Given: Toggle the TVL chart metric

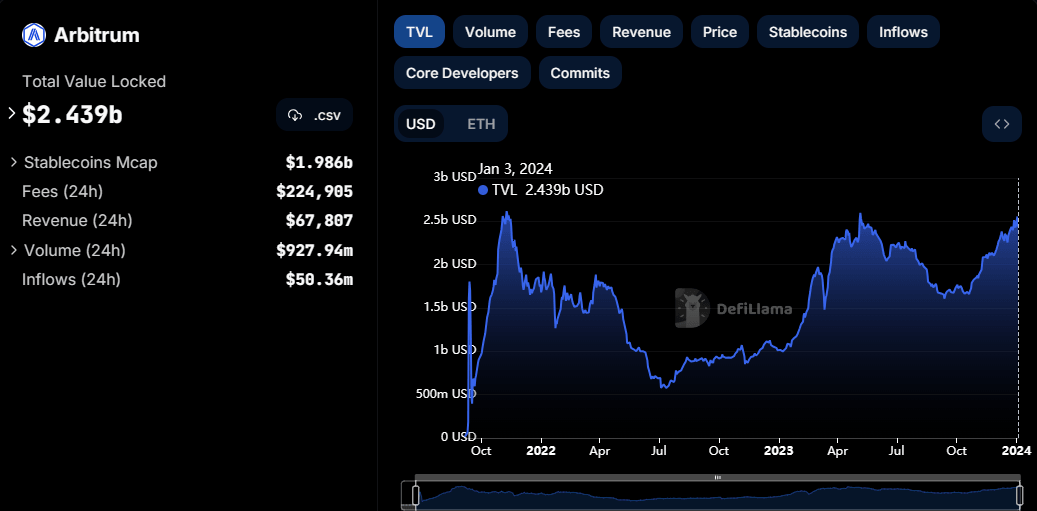Looking at the screenshot, I should (x=419, y=32).
